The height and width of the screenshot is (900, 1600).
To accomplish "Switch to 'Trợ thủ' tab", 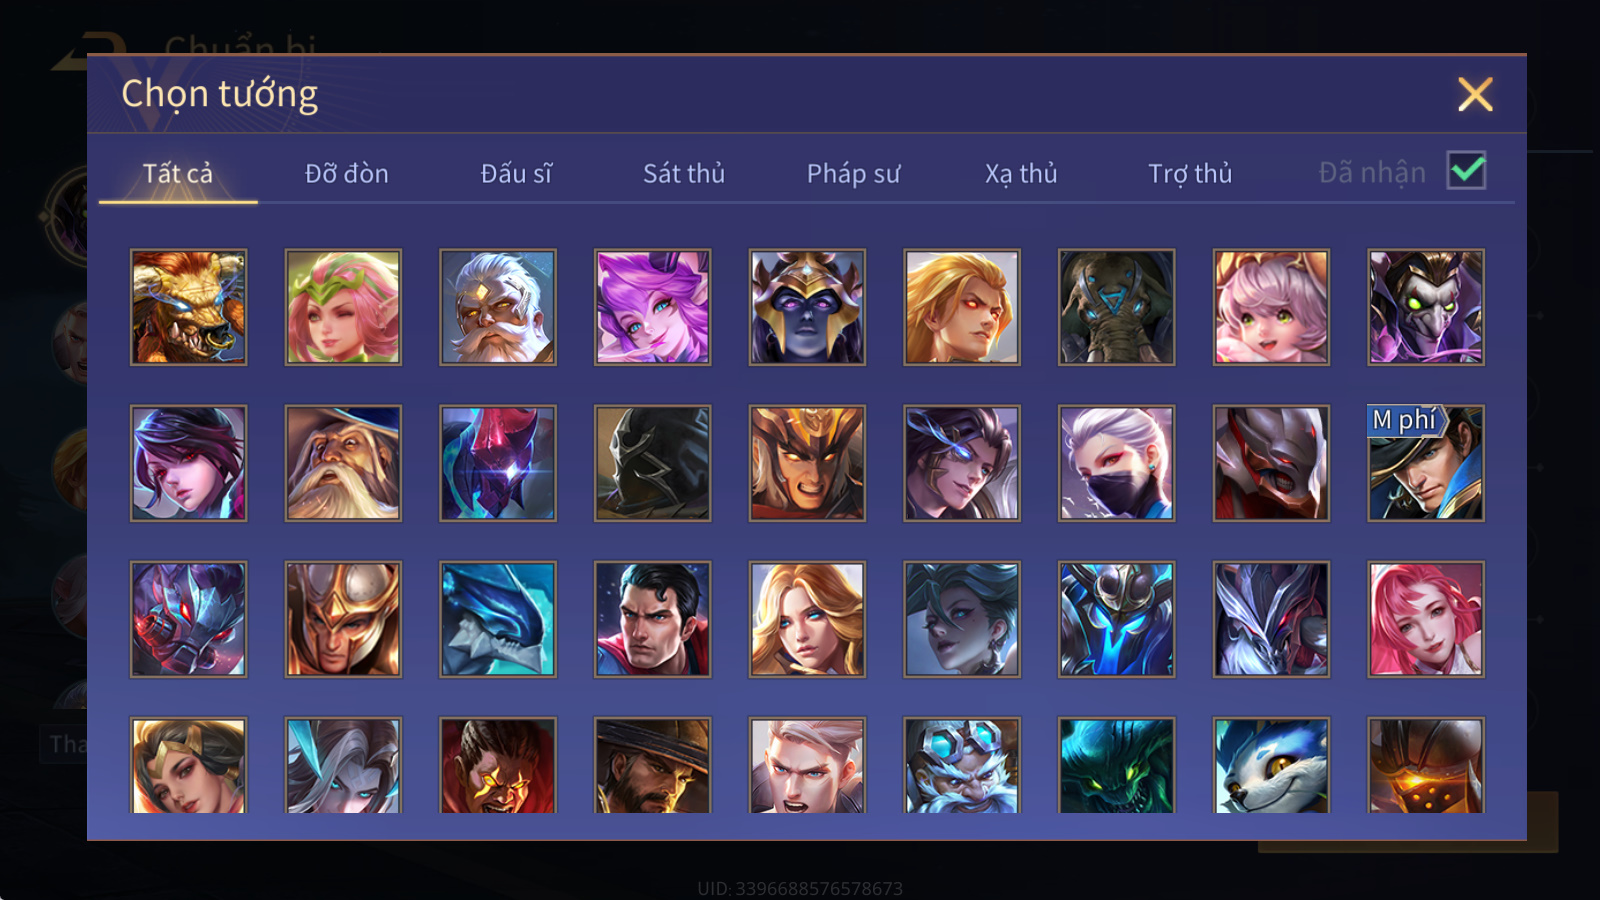I will pyautogui.click(x=1190, y=173).
